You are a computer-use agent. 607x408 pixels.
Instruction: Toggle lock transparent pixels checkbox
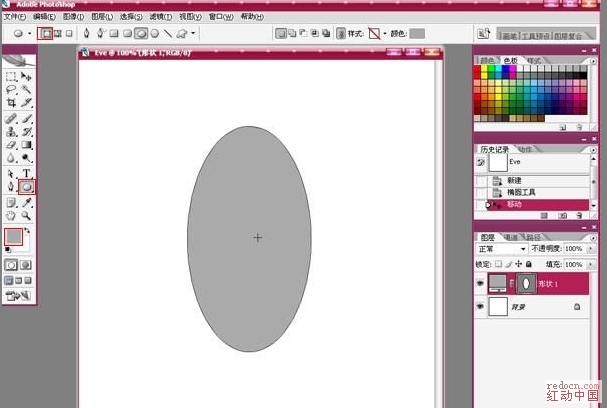coord(499,264)
